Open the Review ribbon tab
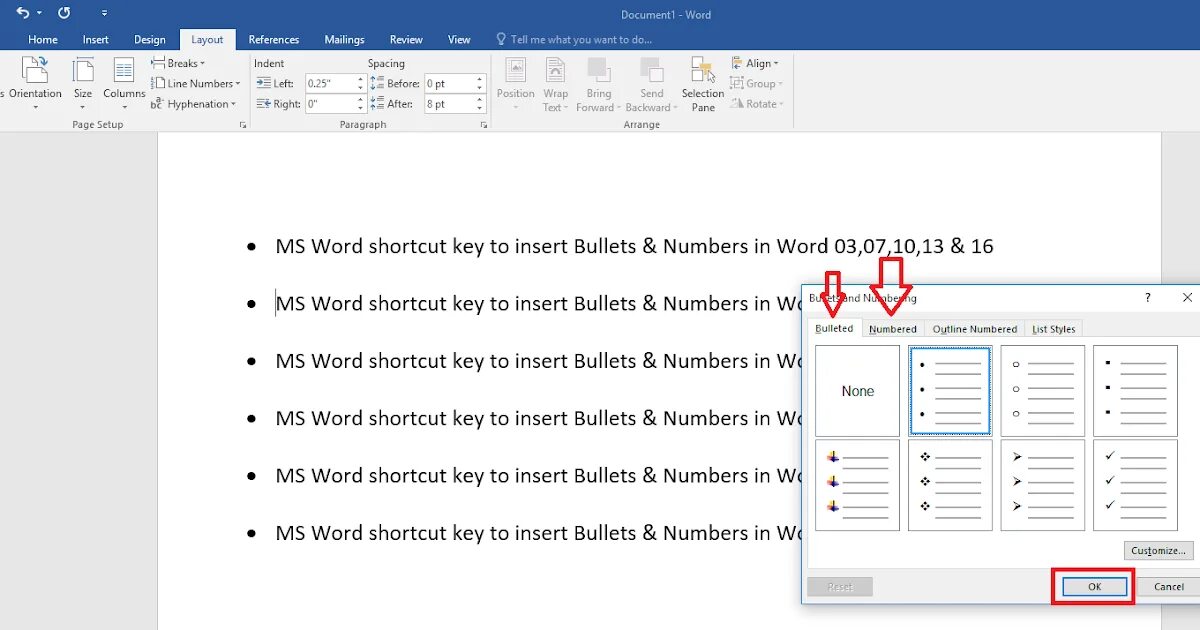 [406, 40]
